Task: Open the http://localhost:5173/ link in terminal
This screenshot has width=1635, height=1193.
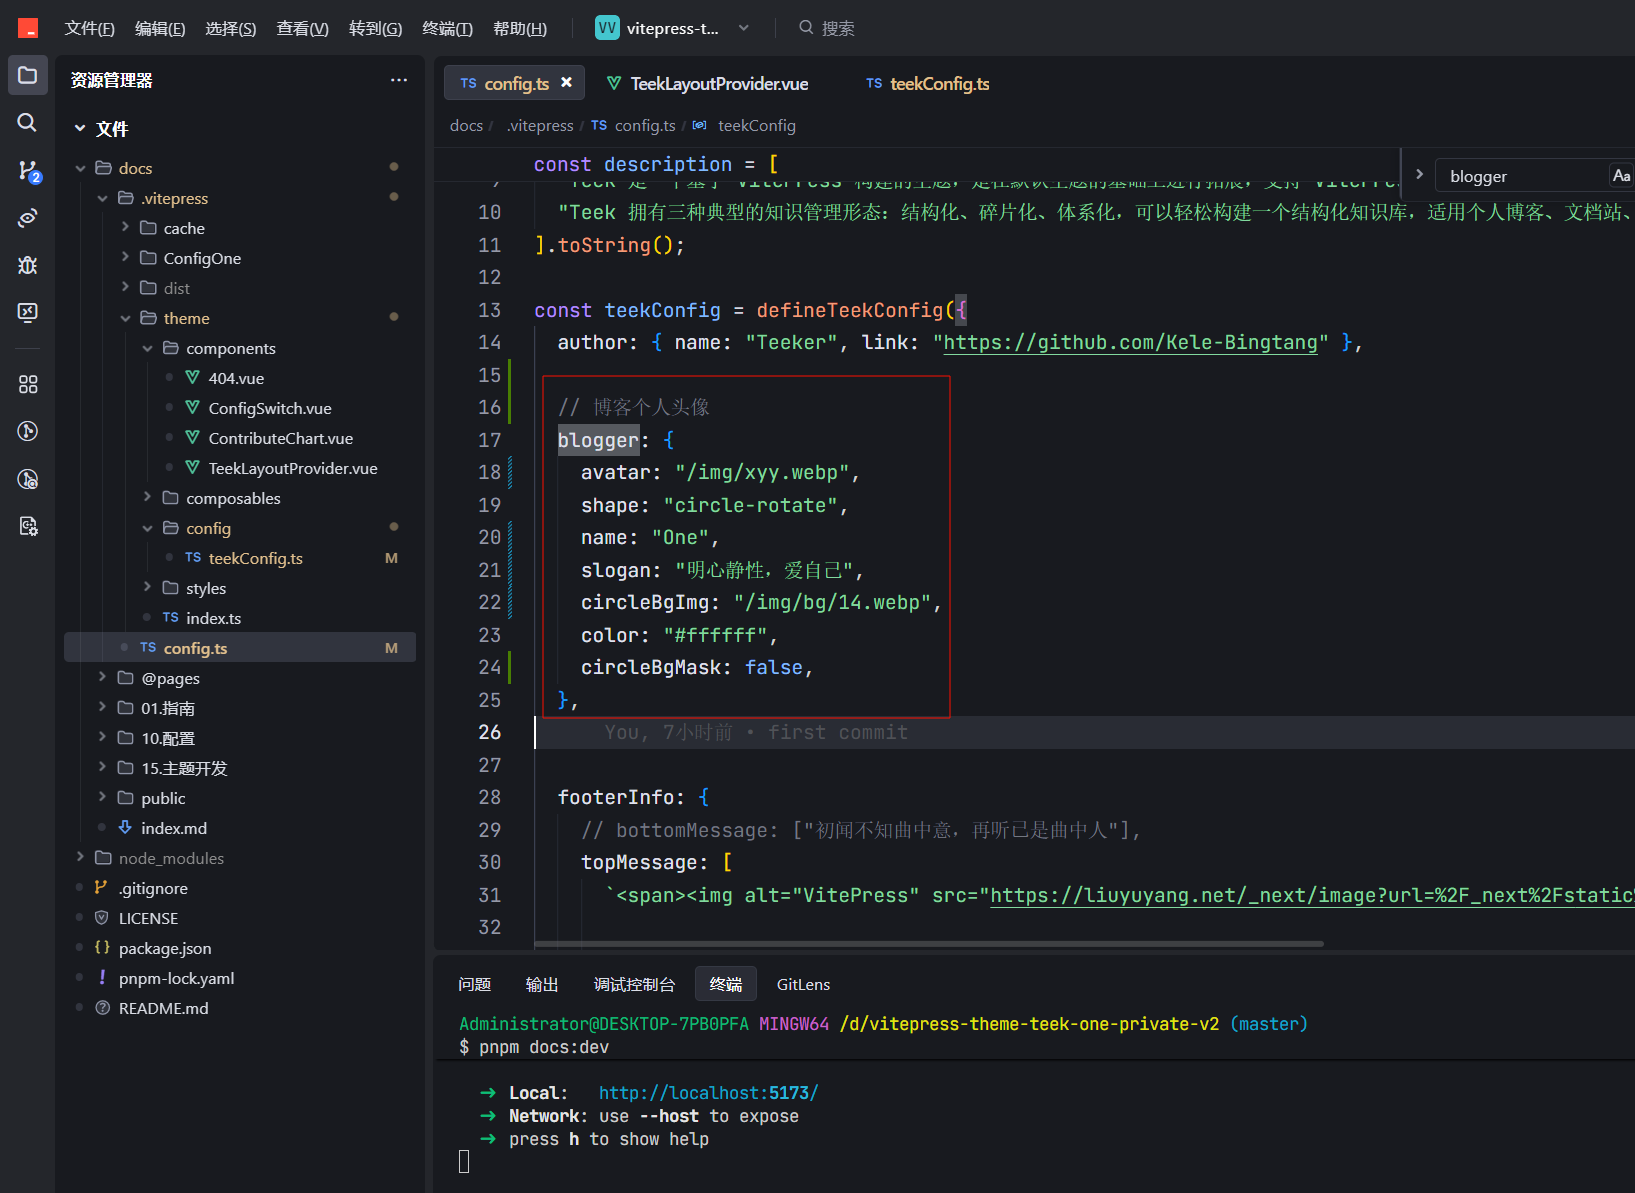Action: (708, 1093)
